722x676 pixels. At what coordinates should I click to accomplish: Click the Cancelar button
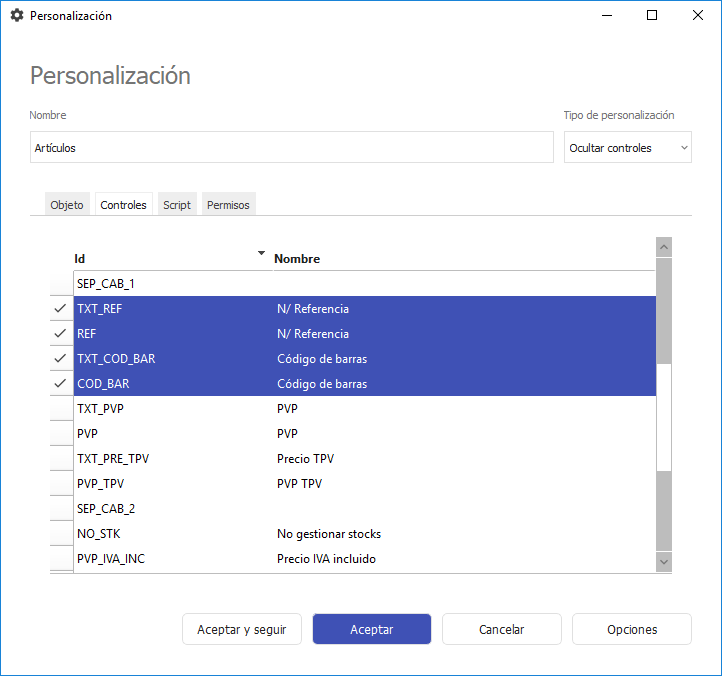point(501,630)
